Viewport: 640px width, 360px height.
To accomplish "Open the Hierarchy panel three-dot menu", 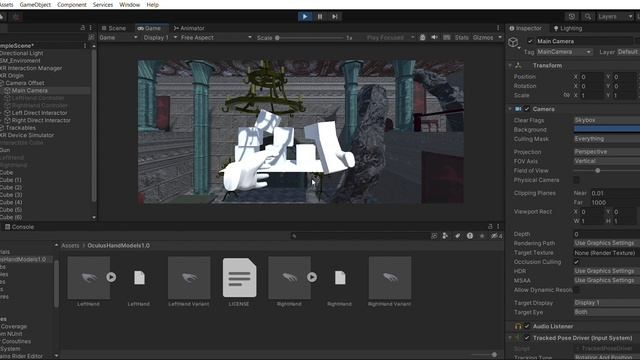I will [x=90, y=28].
